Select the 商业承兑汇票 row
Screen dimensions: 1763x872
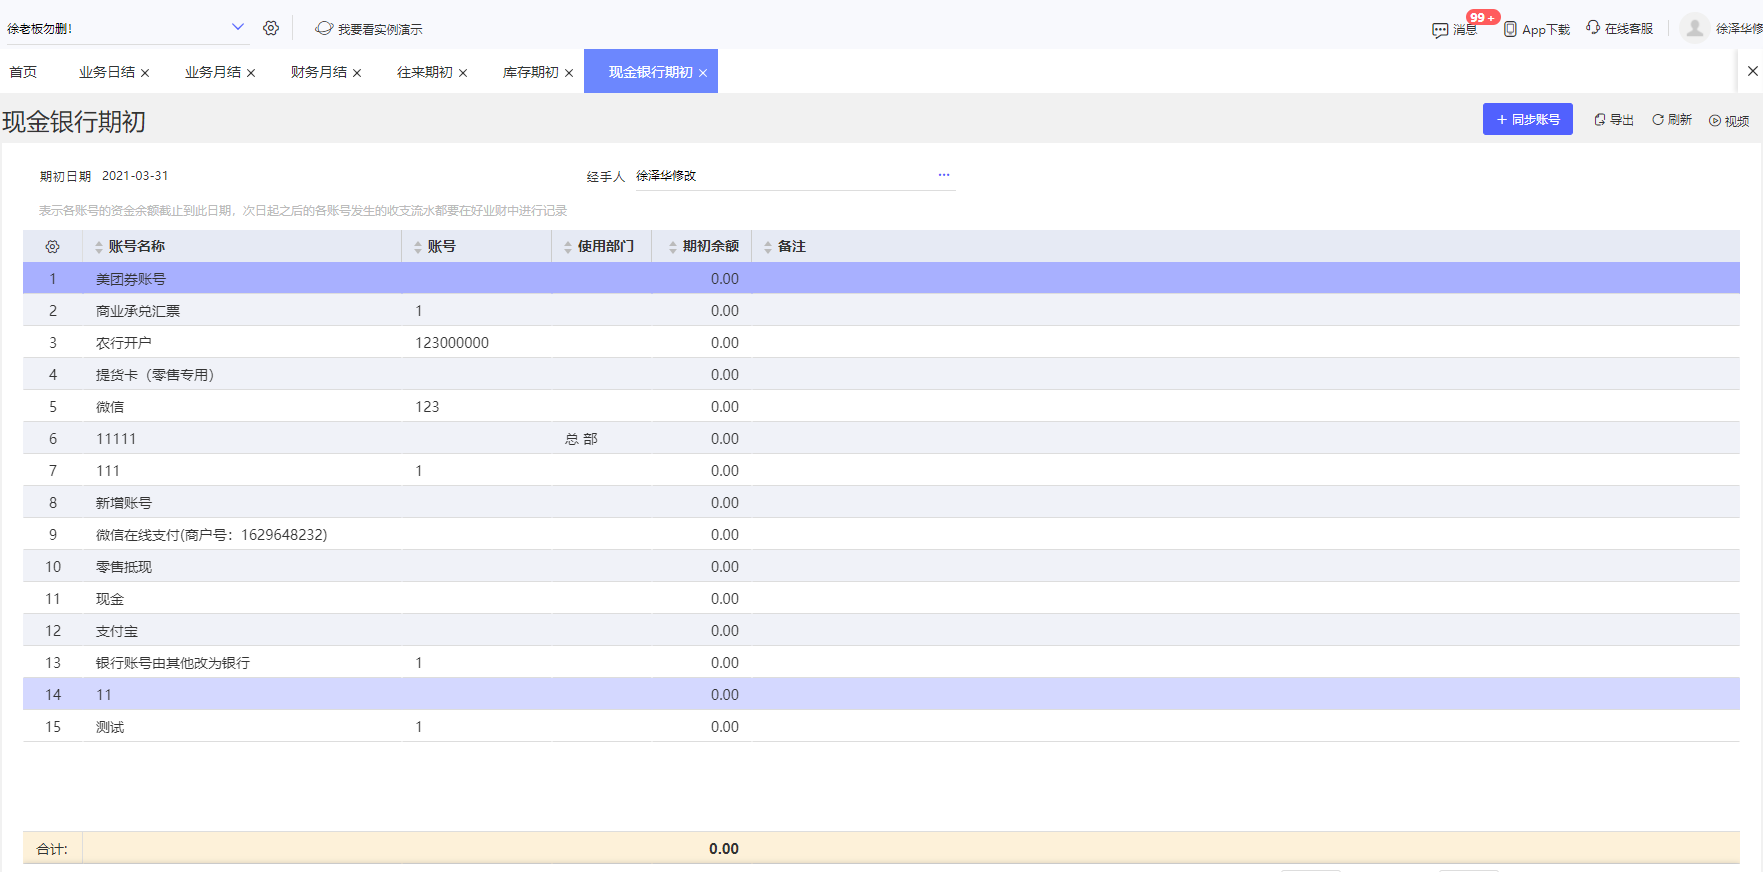tap(881, 311)
